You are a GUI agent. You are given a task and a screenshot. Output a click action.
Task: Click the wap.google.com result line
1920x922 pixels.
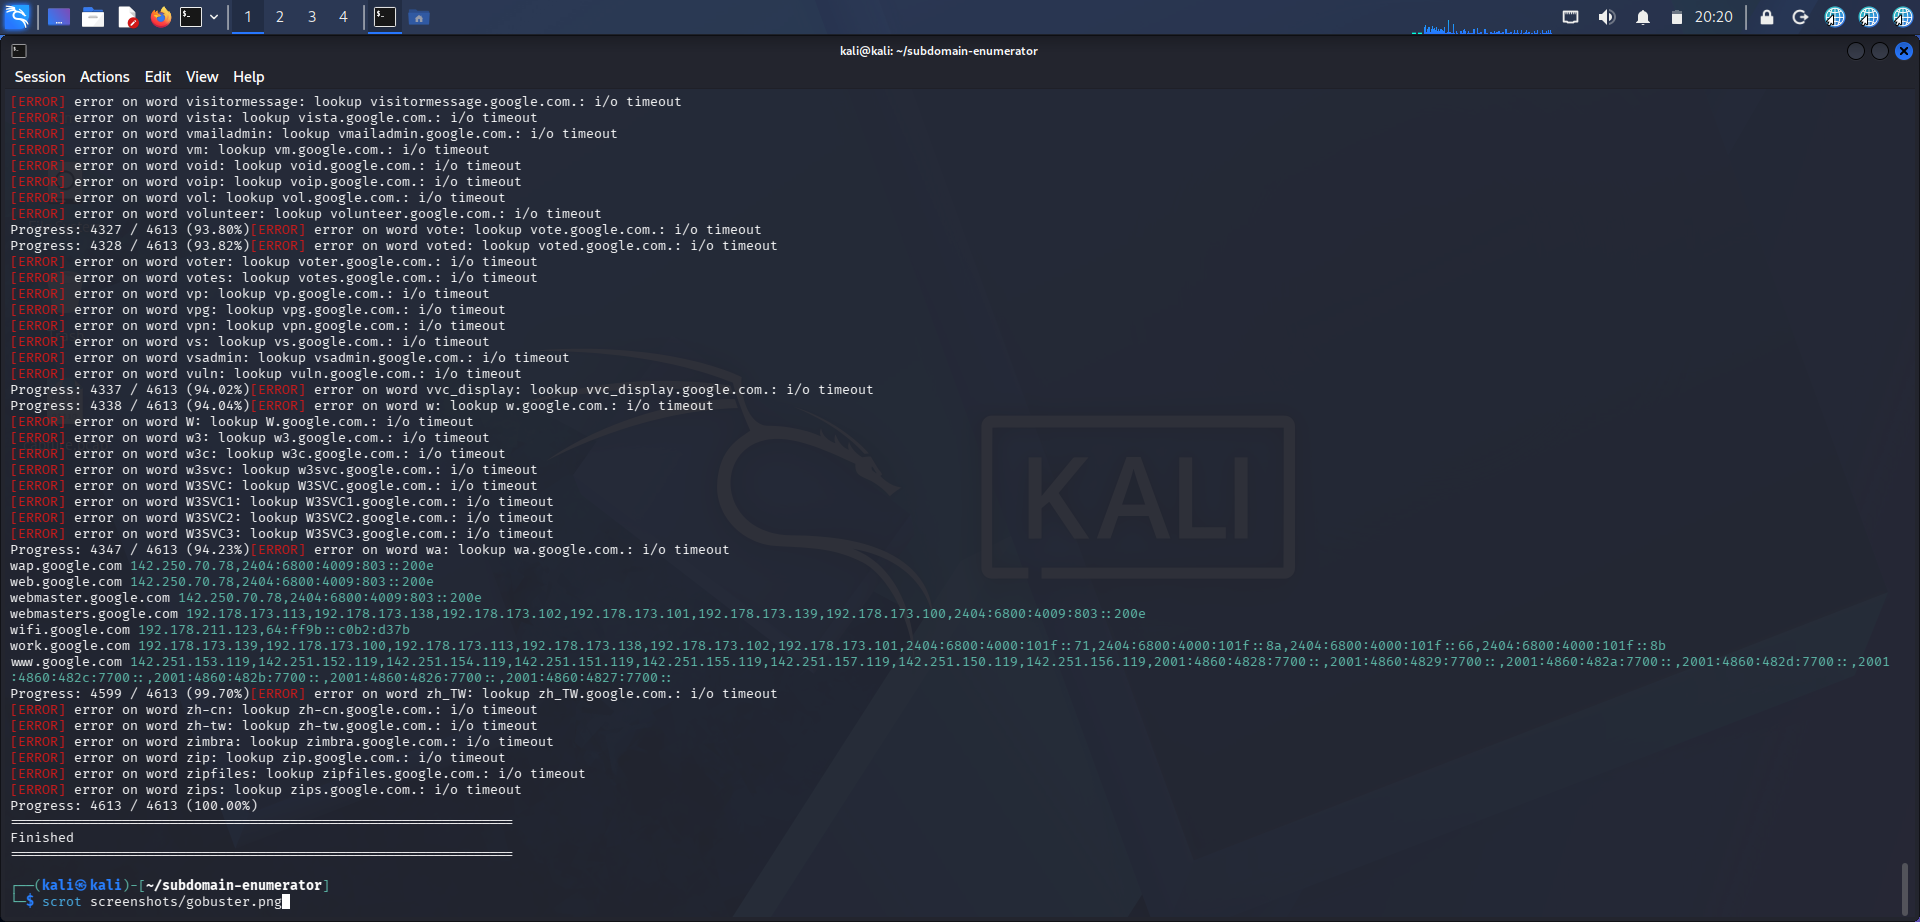click(x=222, y=566)
